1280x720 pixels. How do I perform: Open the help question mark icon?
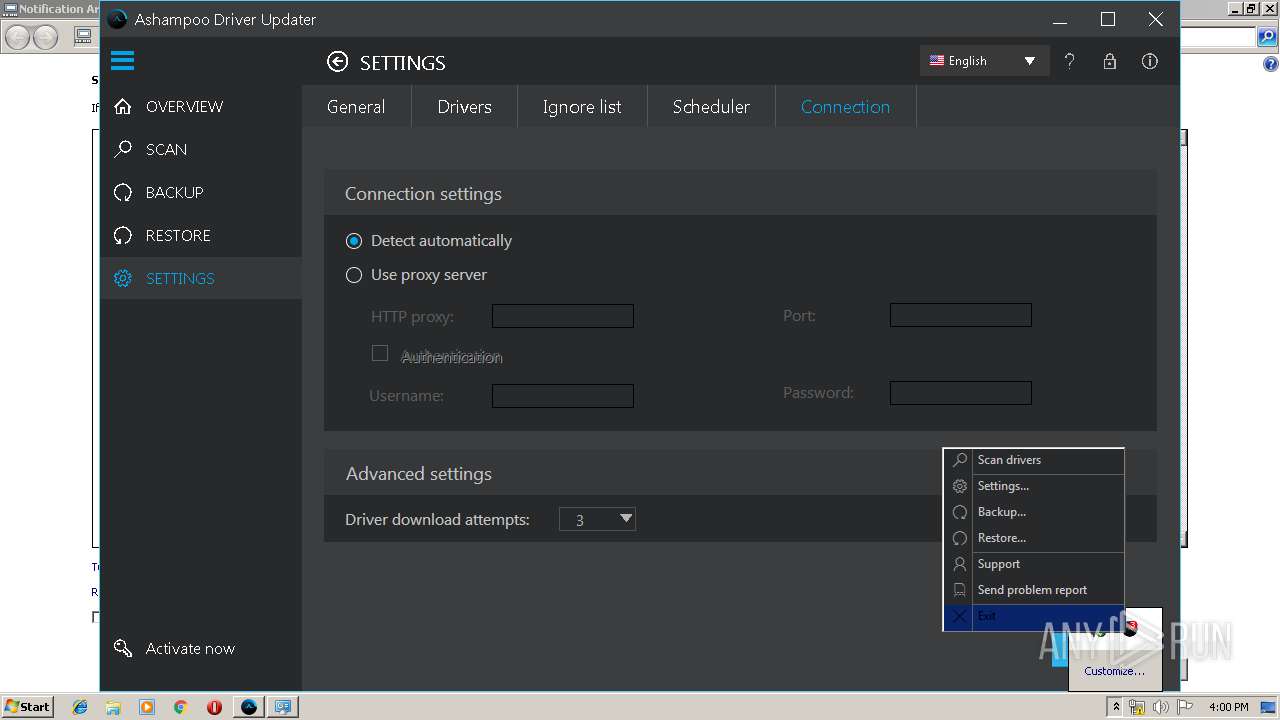tap(1069, 61)
